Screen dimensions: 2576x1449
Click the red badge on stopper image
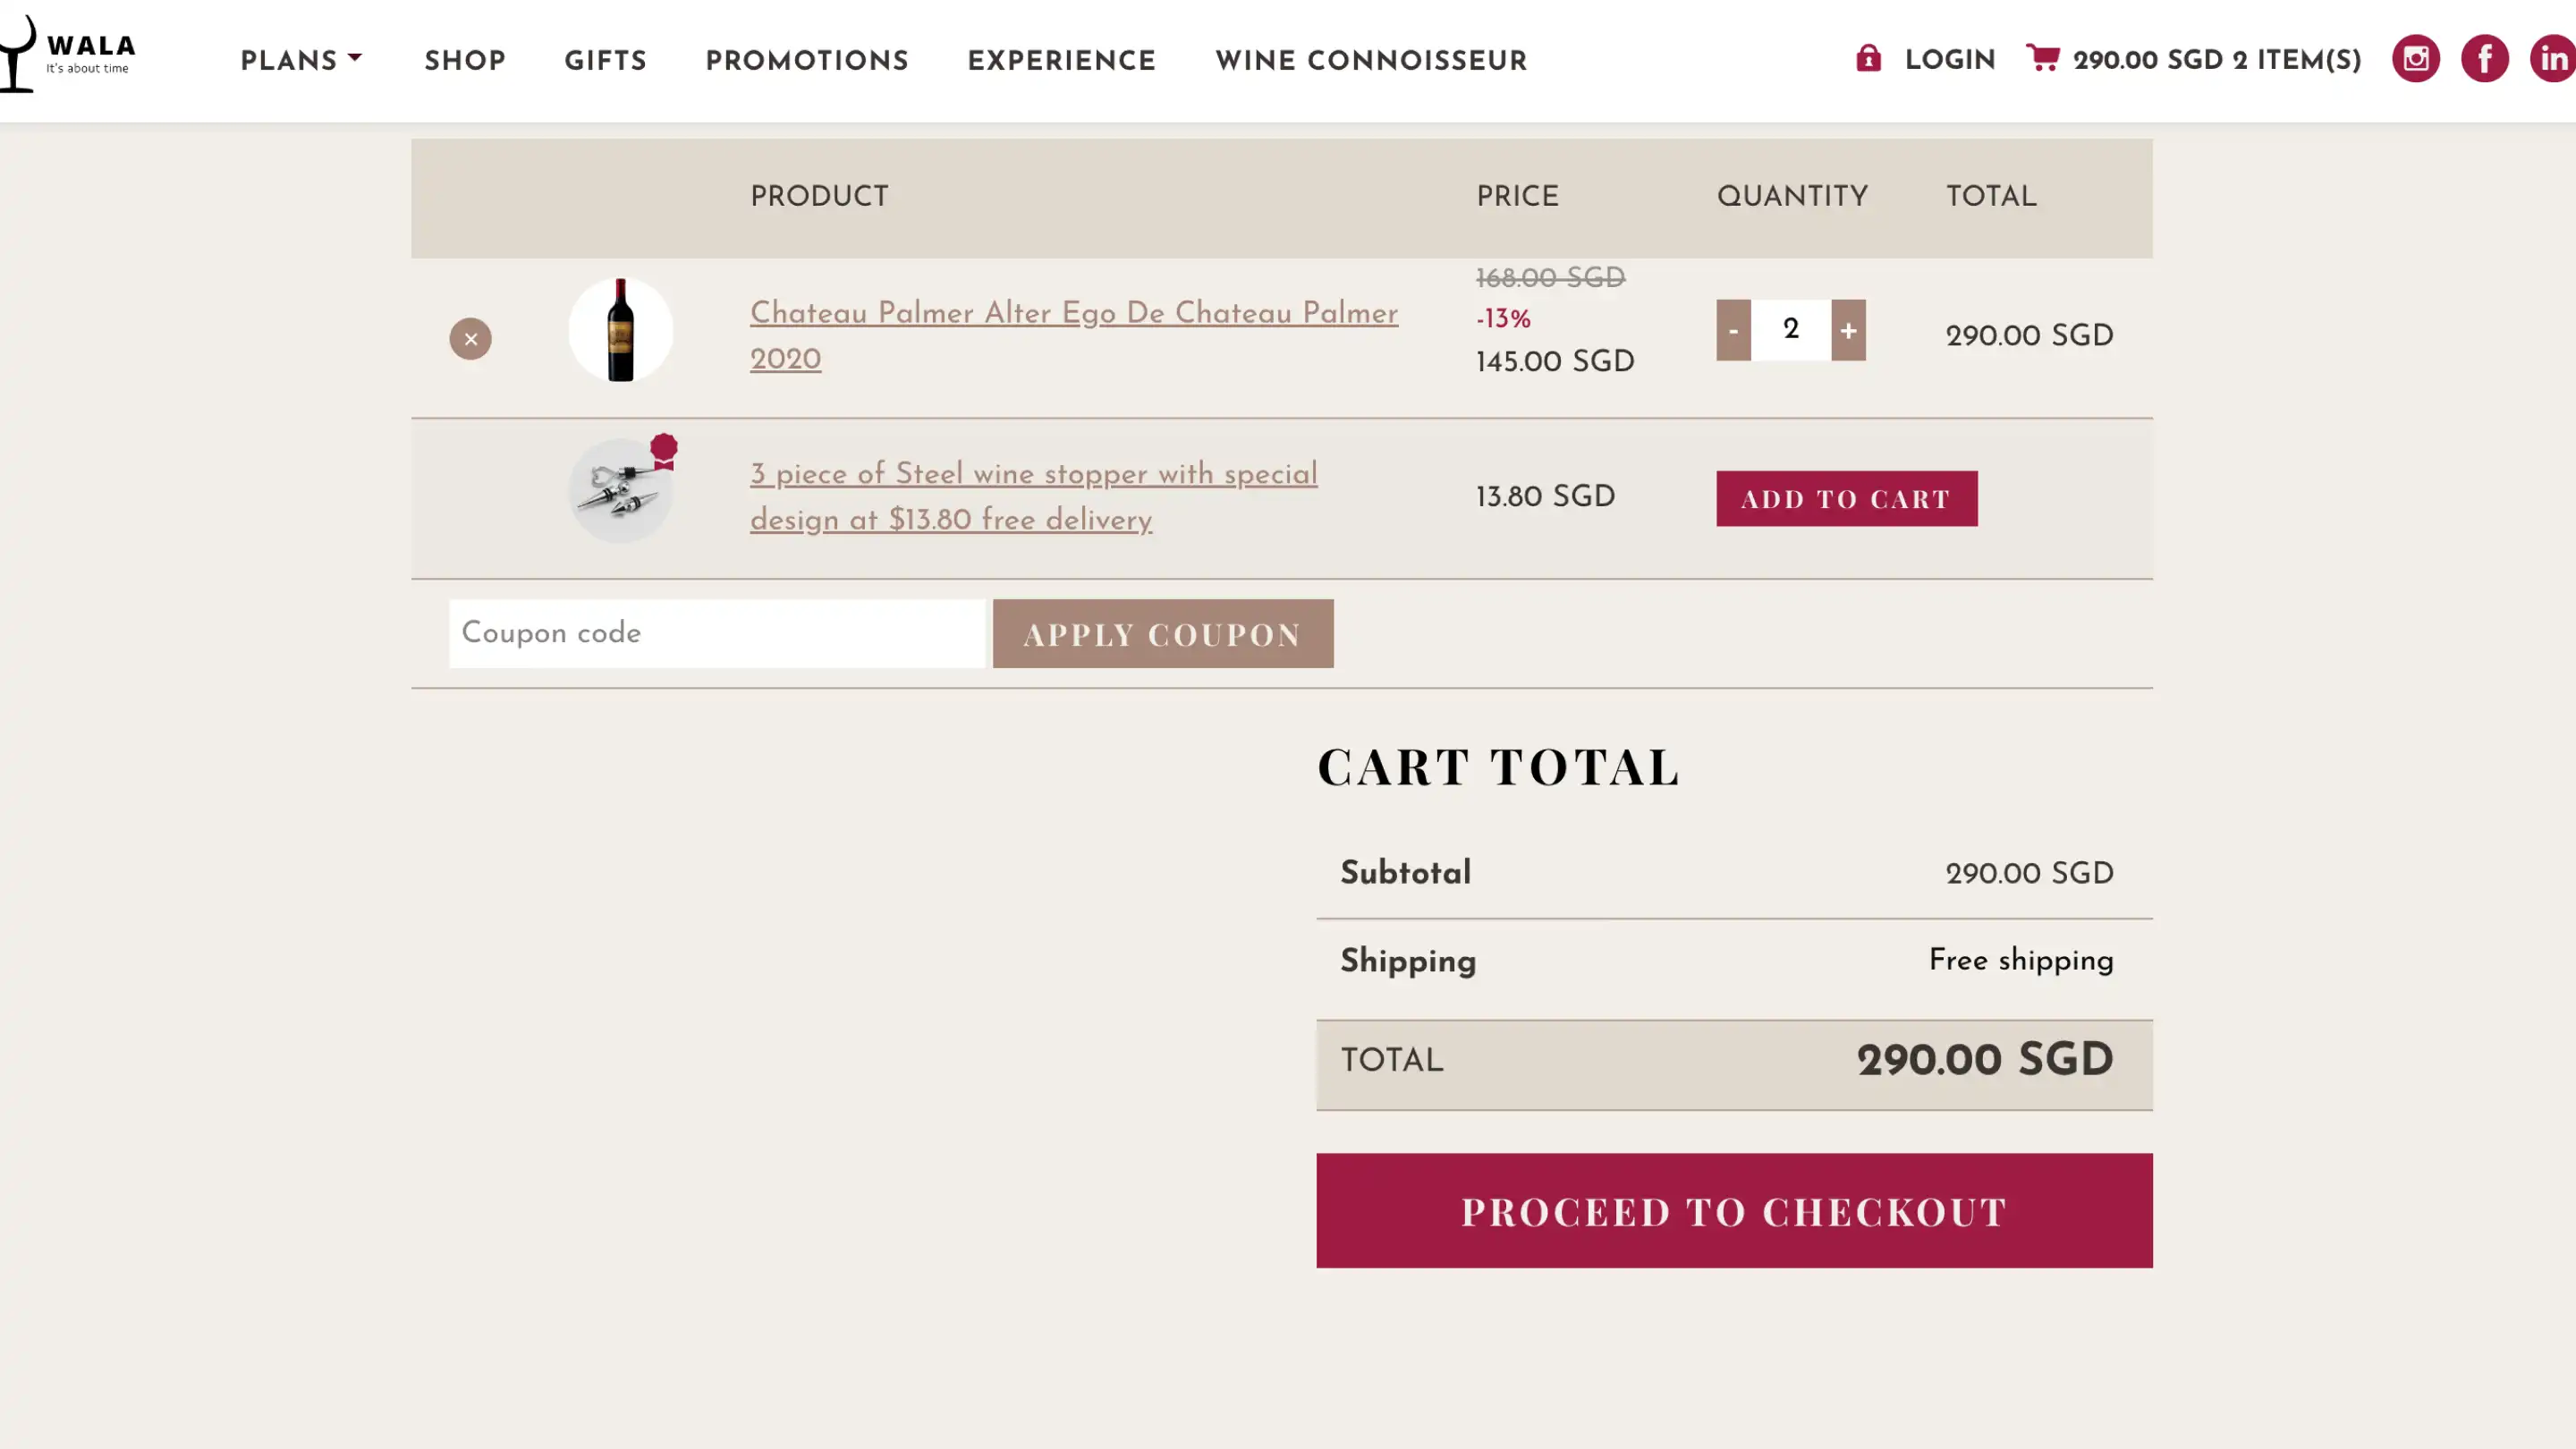pyautogui.click(x=663, y=451)
